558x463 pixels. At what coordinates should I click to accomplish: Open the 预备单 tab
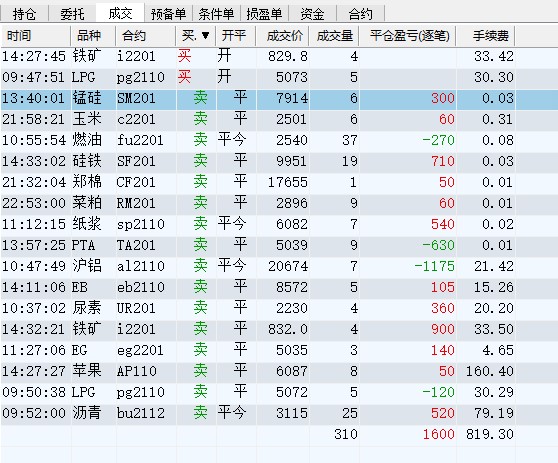coord(168,14)
